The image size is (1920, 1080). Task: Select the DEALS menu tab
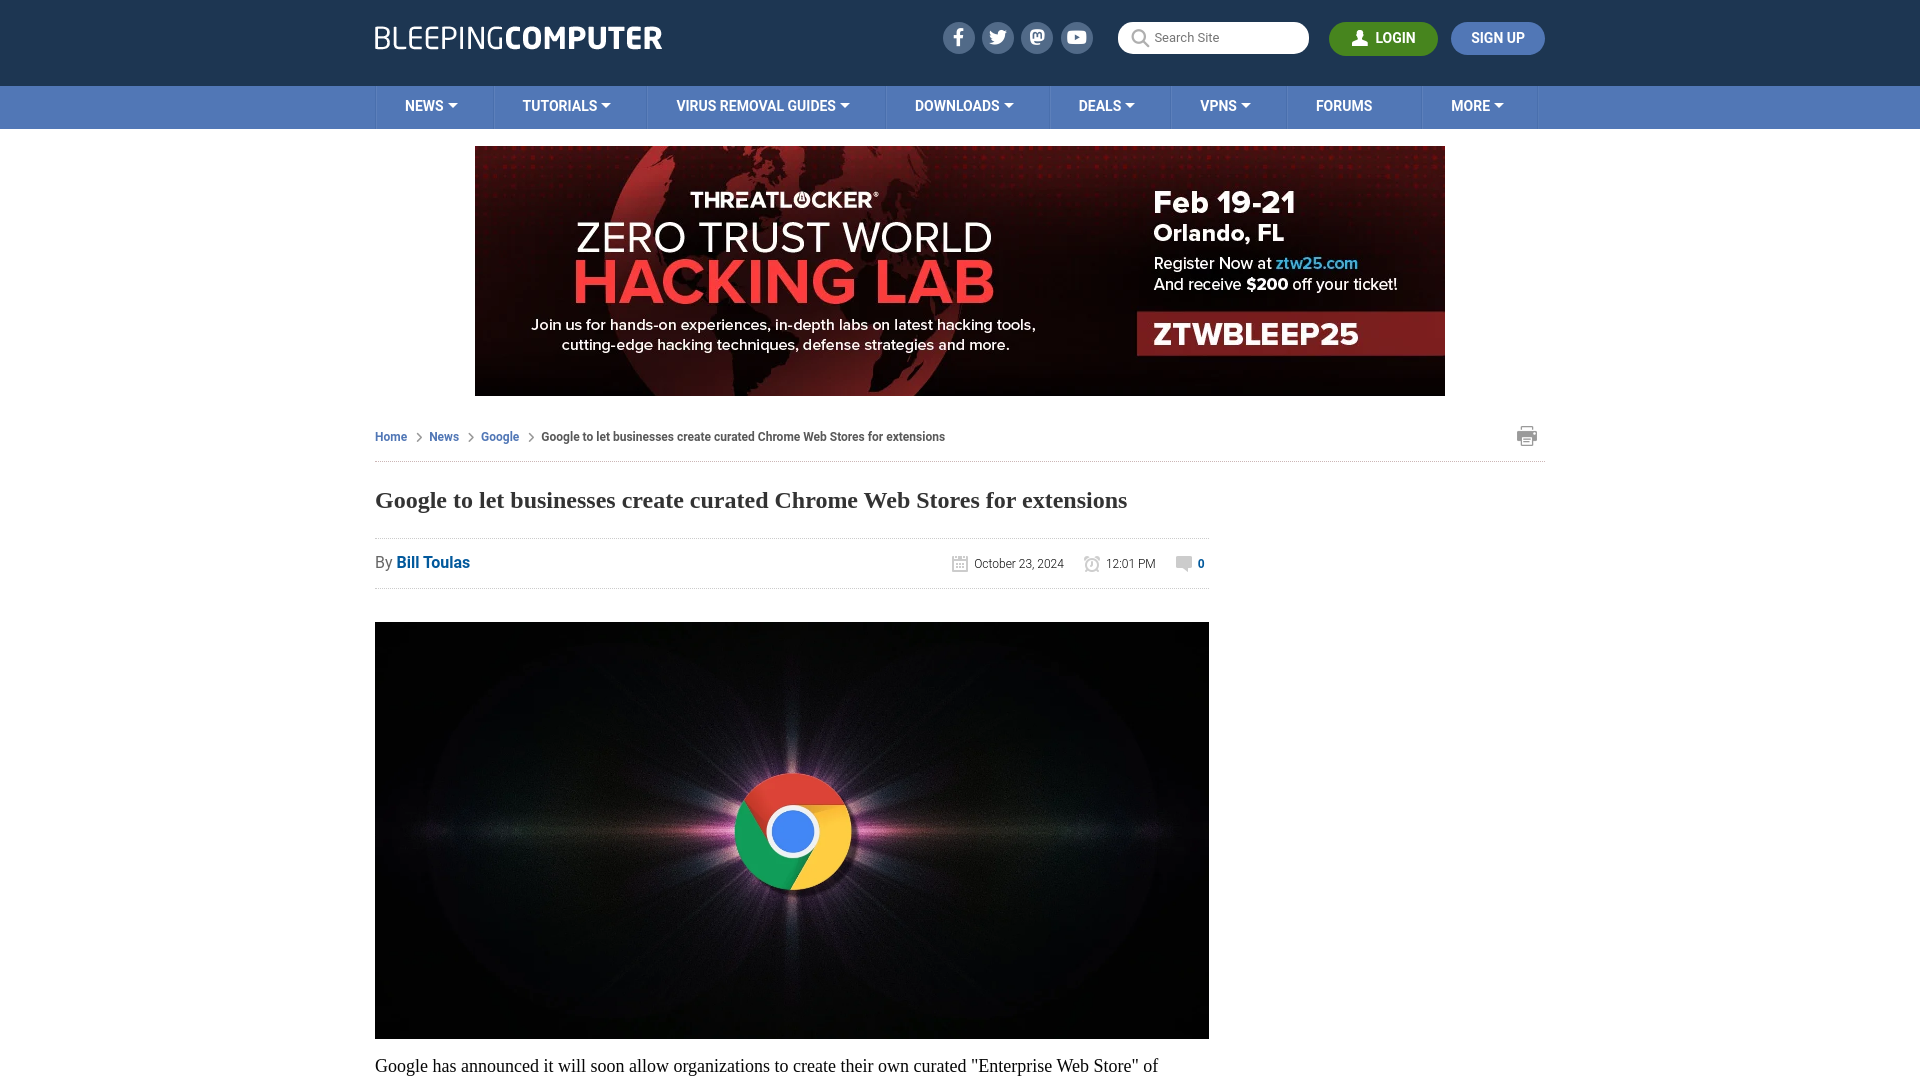(x=1106, y=105)
